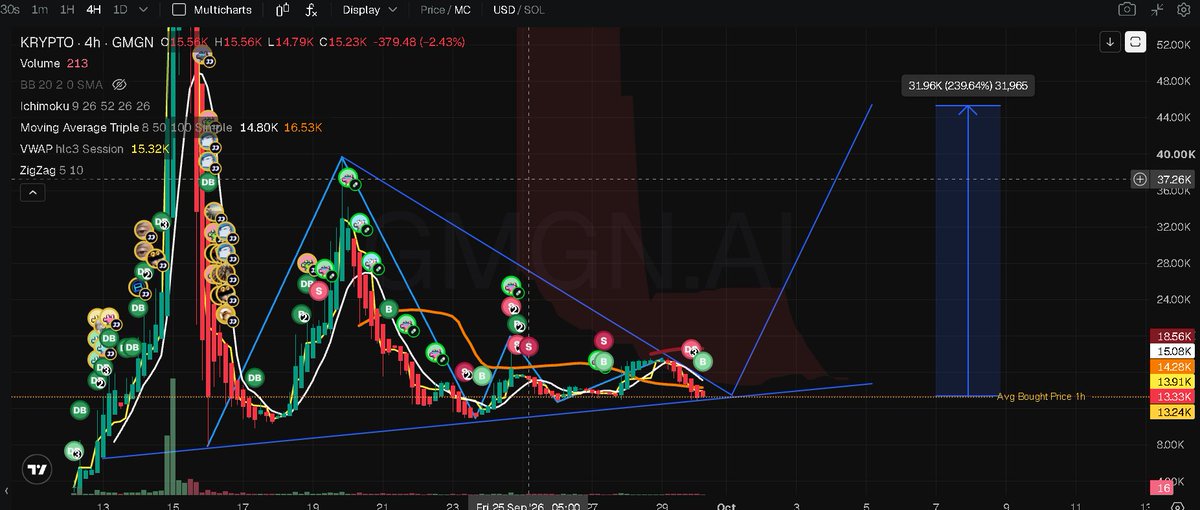1200x510 pixels.
Task: Enable the Multicharts checkbox
Action: coord(179,10)
